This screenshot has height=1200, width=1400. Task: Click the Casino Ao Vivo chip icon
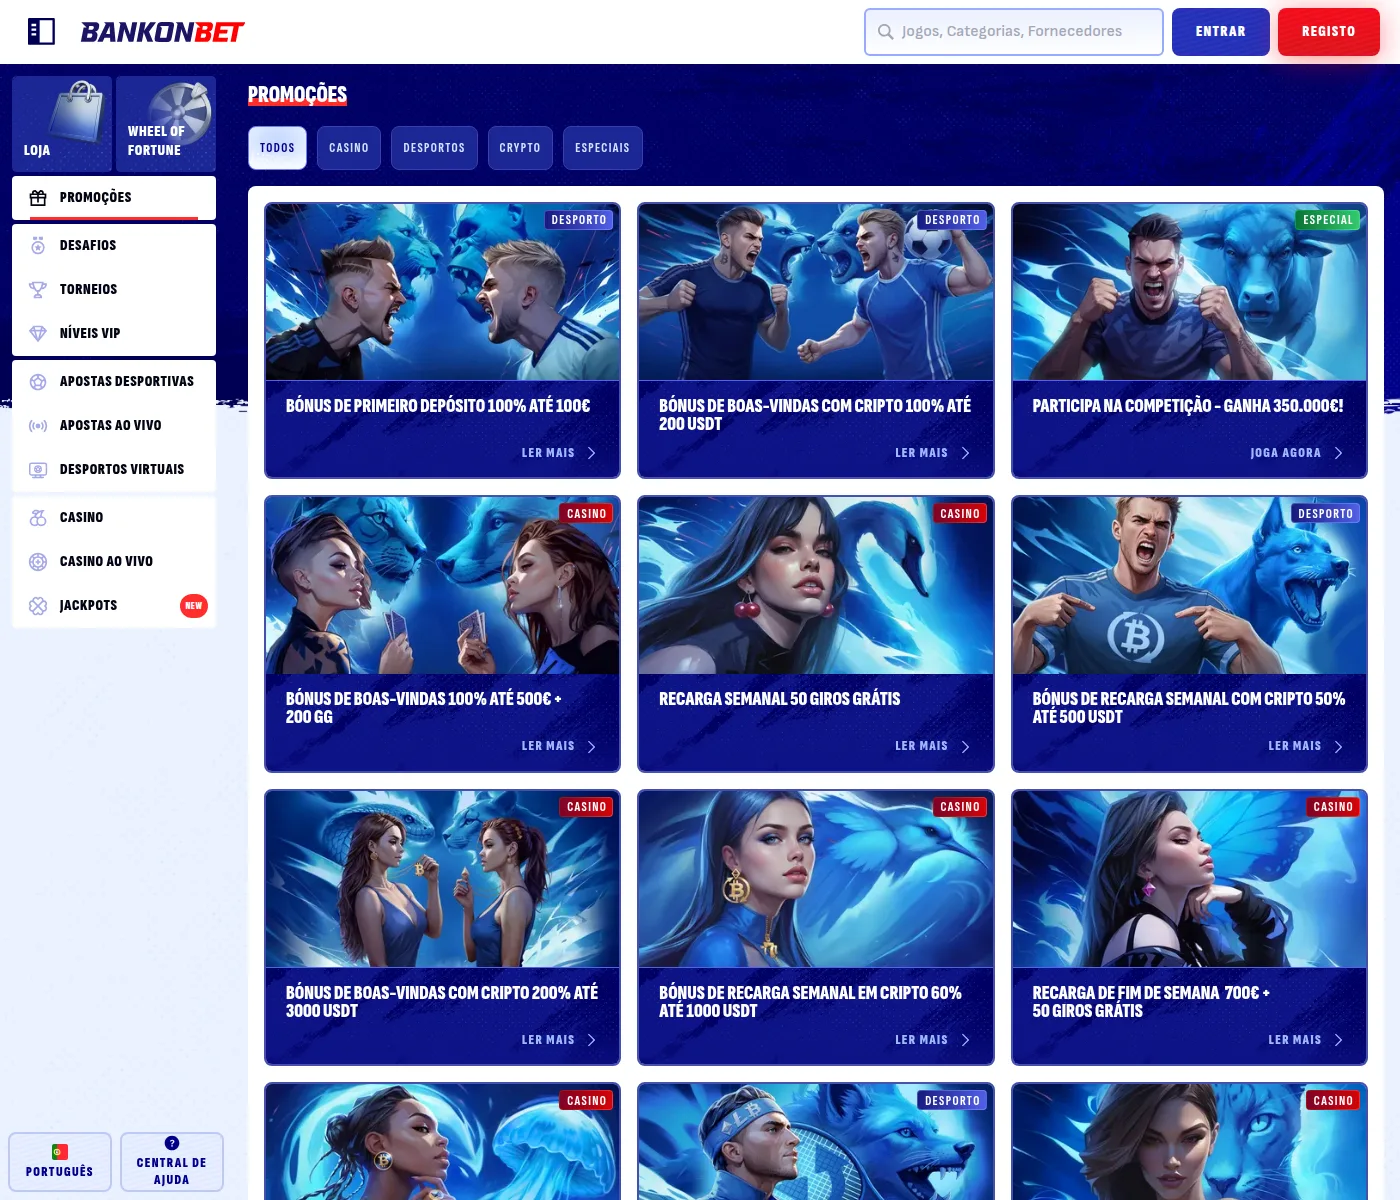(38, 561)
